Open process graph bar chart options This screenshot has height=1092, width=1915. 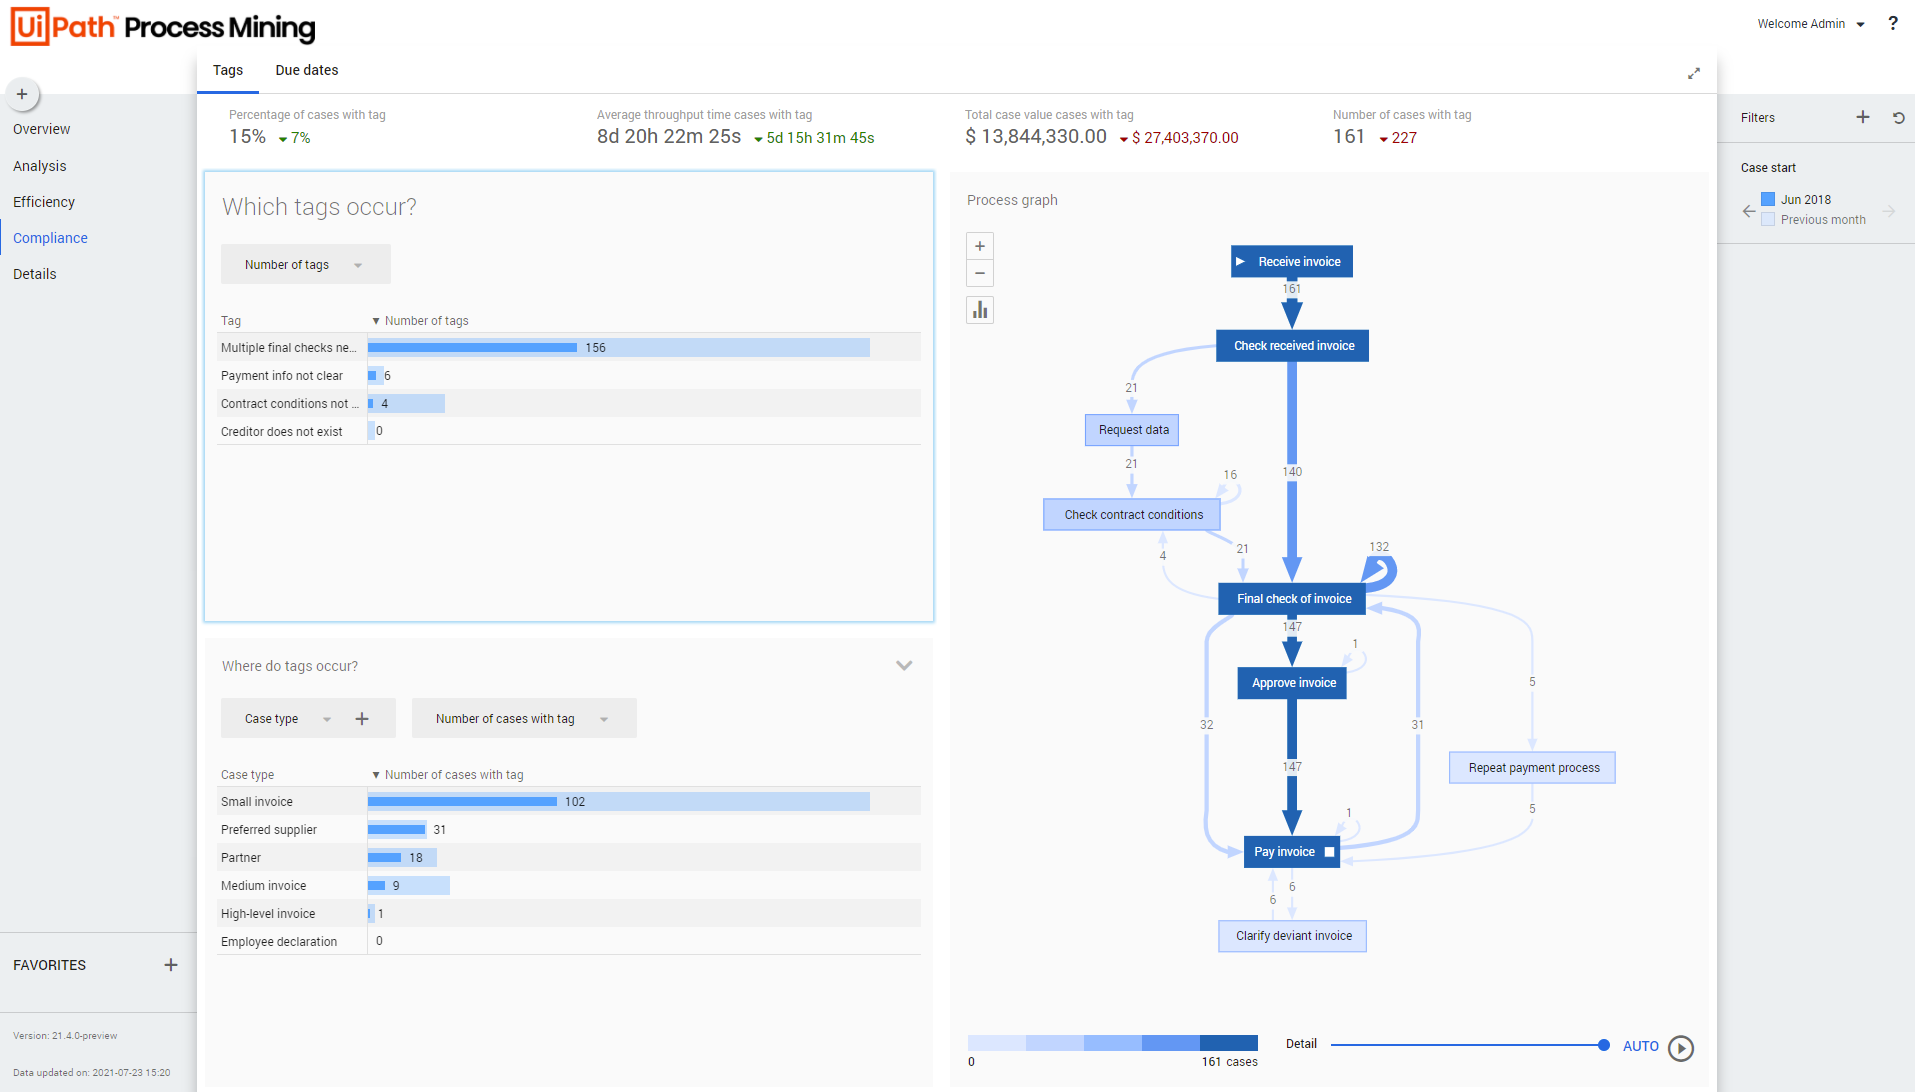coord(980,310)
